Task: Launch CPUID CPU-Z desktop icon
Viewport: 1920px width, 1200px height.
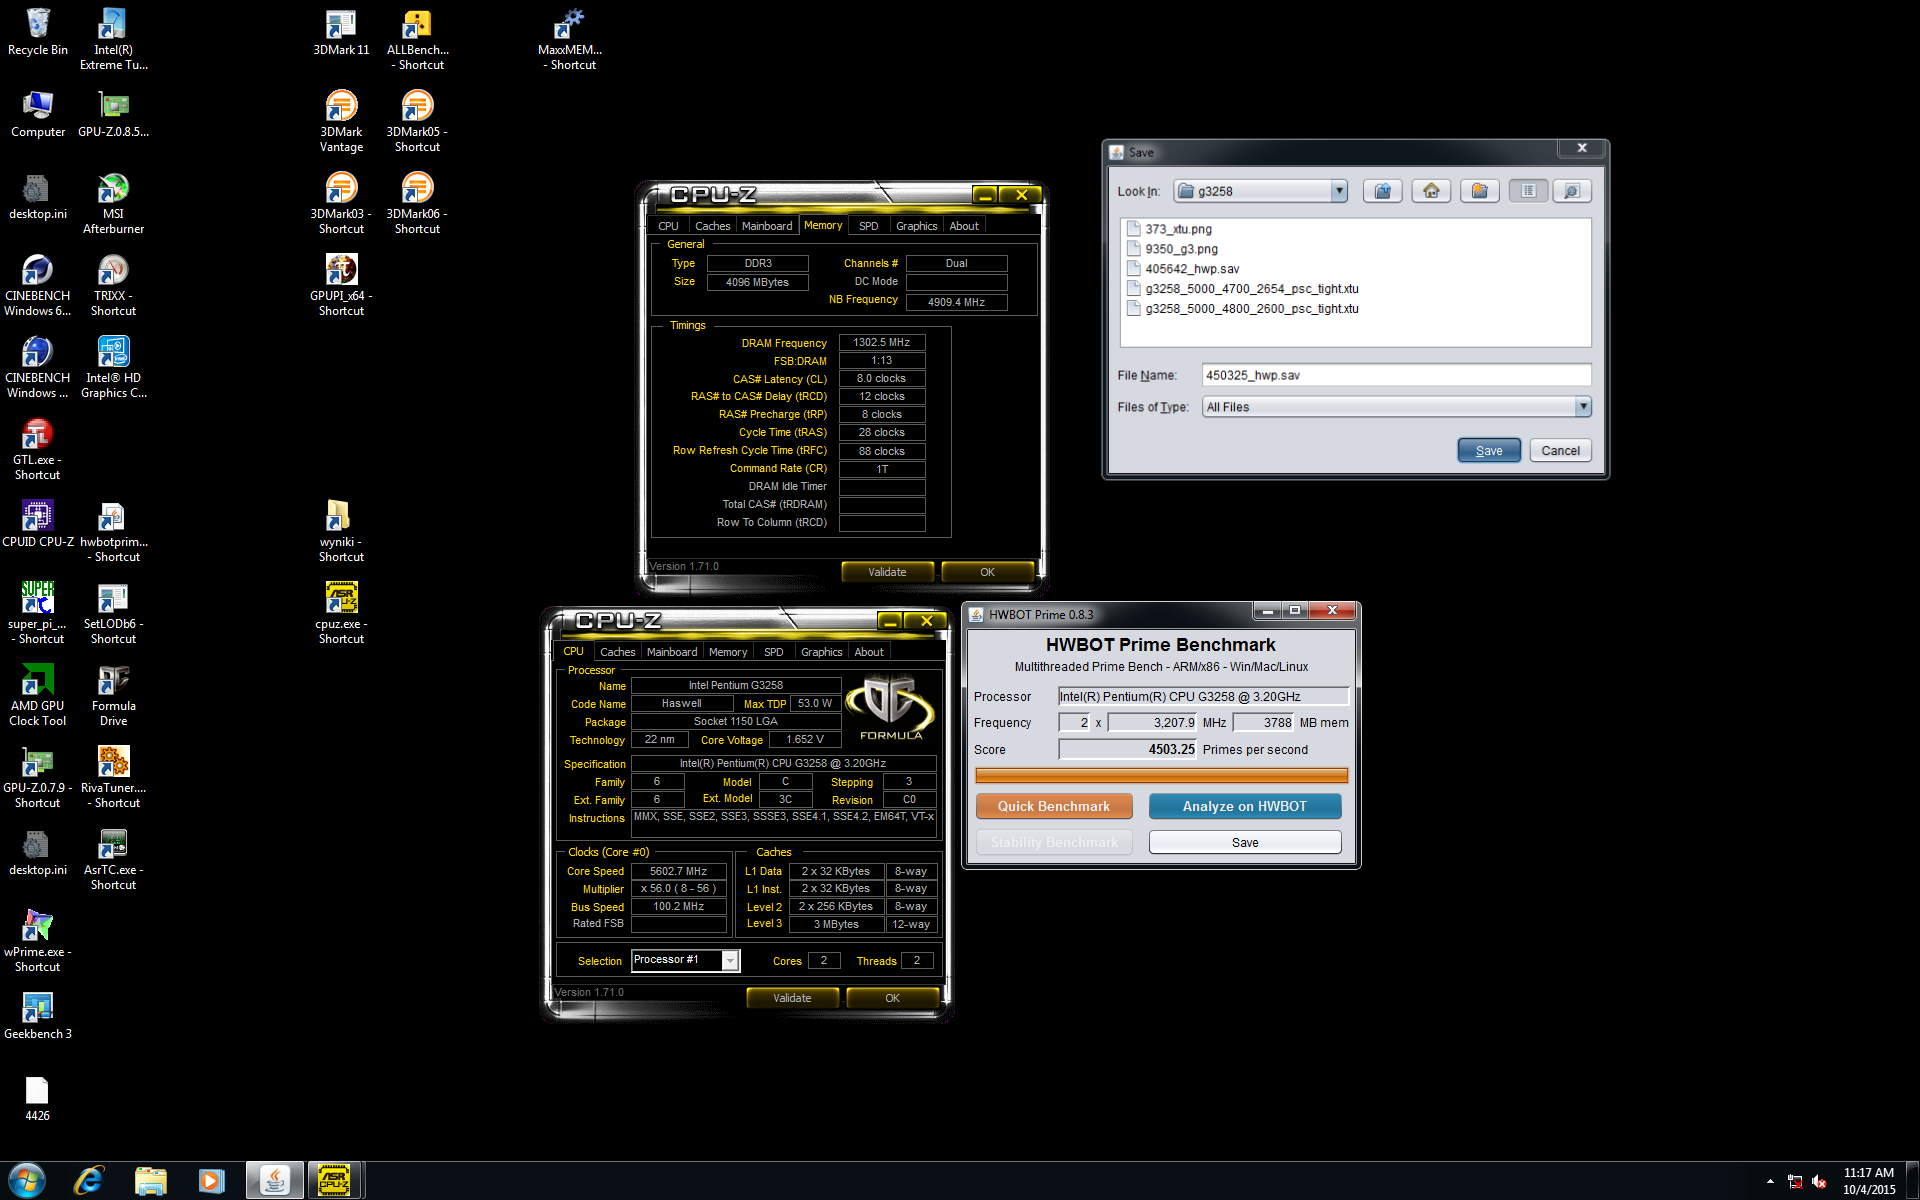Action: pyautogui.click(x=37, y=524)
